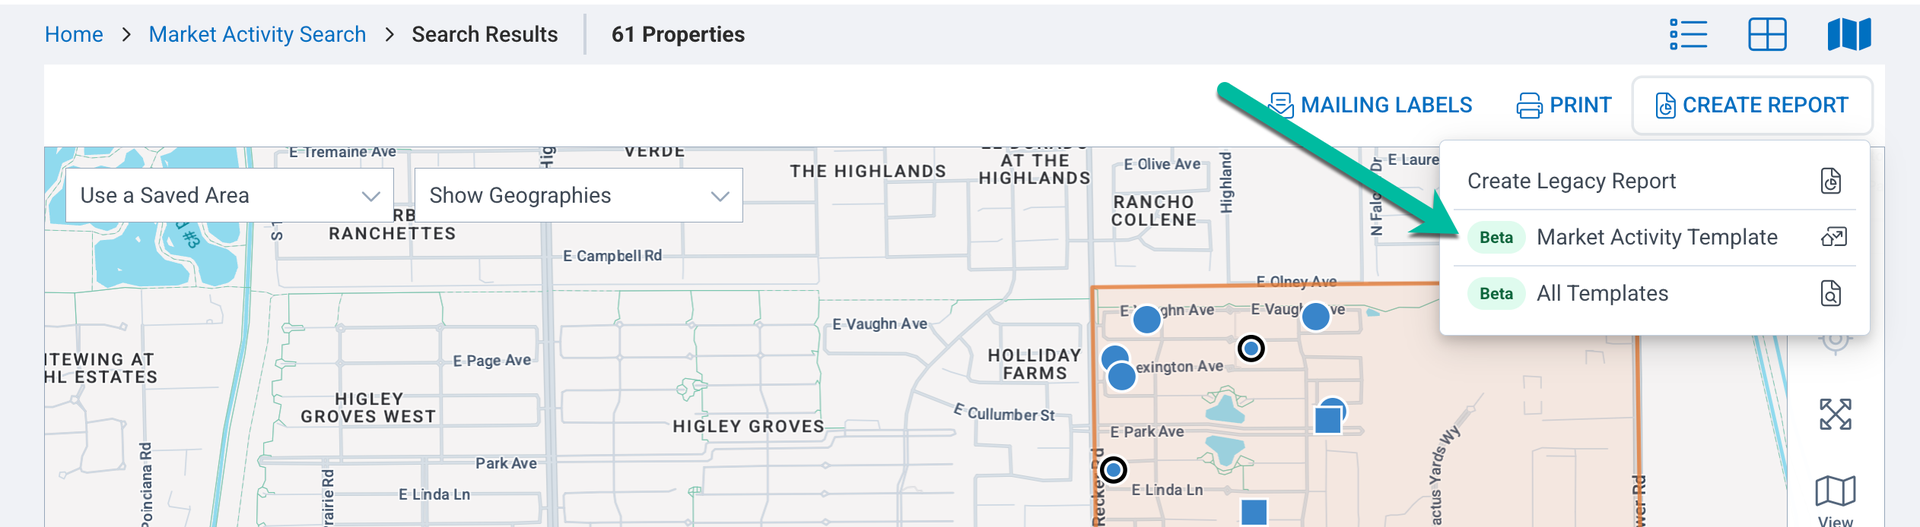Open the Use a Saved Area dropdown

click(230, 196)
